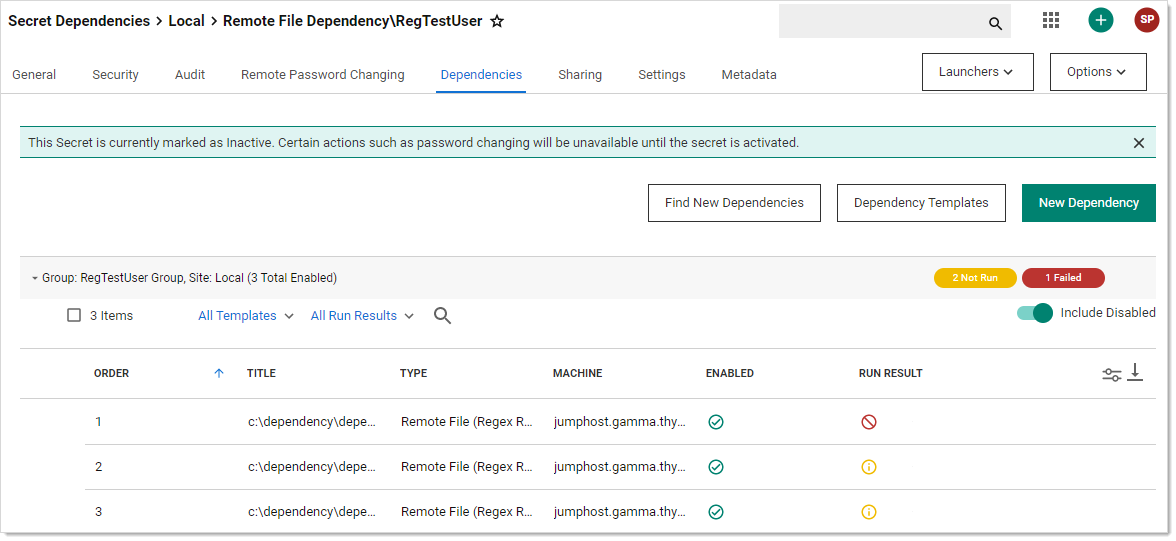Click the green plus create icon
Screen dimensions: 1176x541
[1100, 20]
